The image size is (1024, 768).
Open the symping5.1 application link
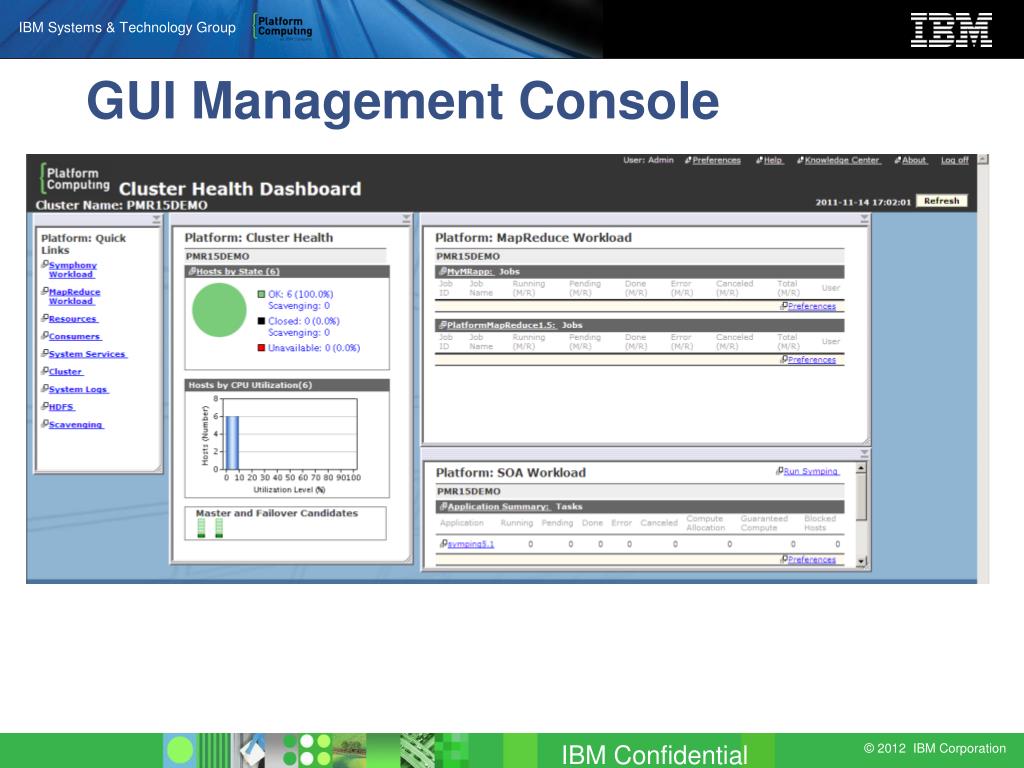471,544
